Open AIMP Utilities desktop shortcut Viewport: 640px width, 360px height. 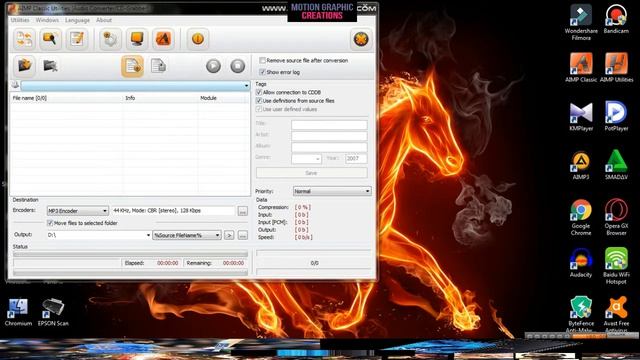click(616, 67)
